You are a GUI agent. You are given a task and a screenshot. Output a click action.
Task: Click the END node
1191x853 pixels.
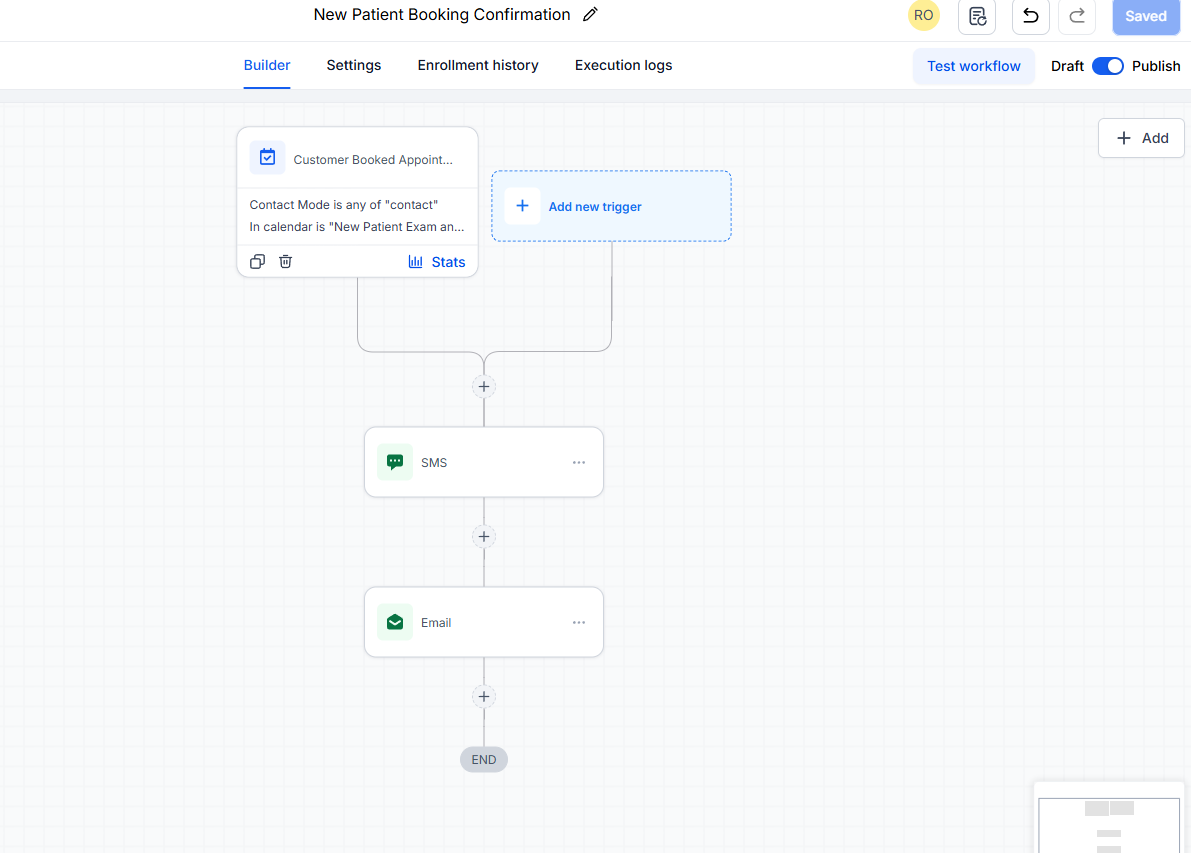pyautogui.click(x=484, y=760)
